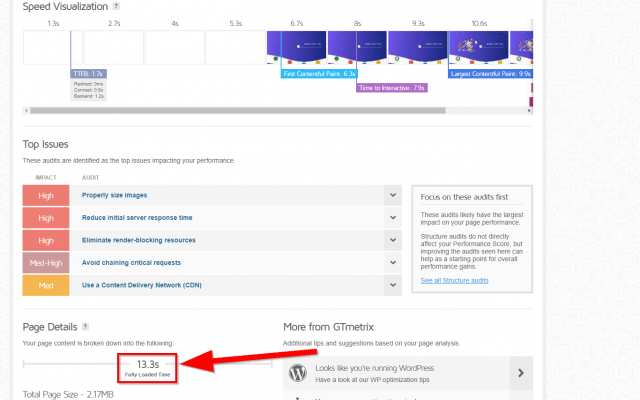The width and height of the screenshot is (640, 400).
Task: Click the More from GTmetrix heading
Action: [x=328, y=327]
